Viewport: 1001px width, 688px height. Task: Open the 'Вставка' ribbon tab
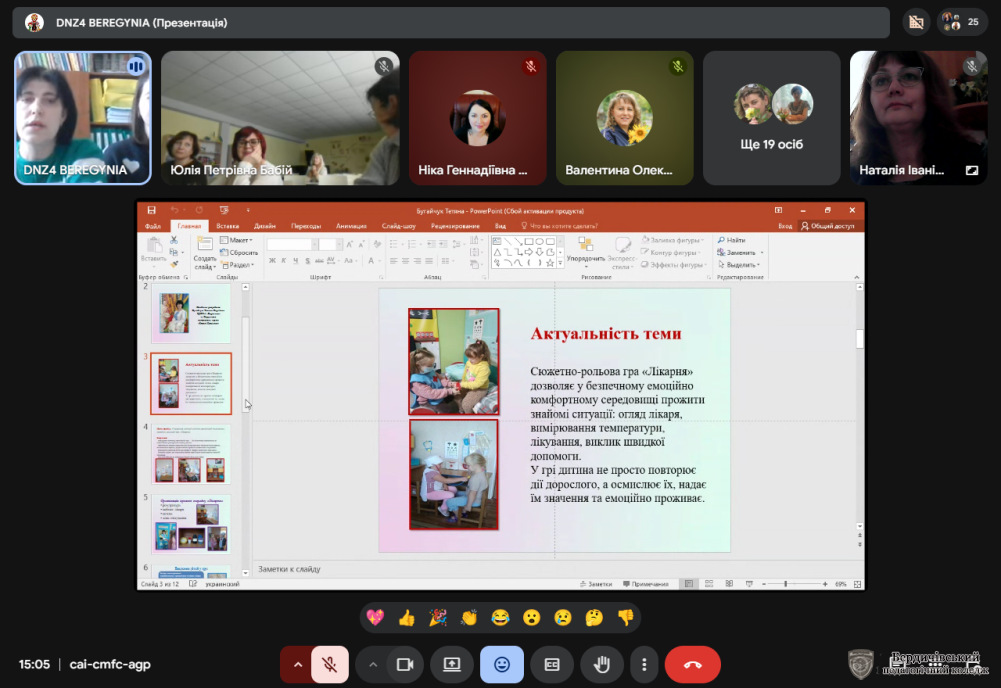point(227,226)
